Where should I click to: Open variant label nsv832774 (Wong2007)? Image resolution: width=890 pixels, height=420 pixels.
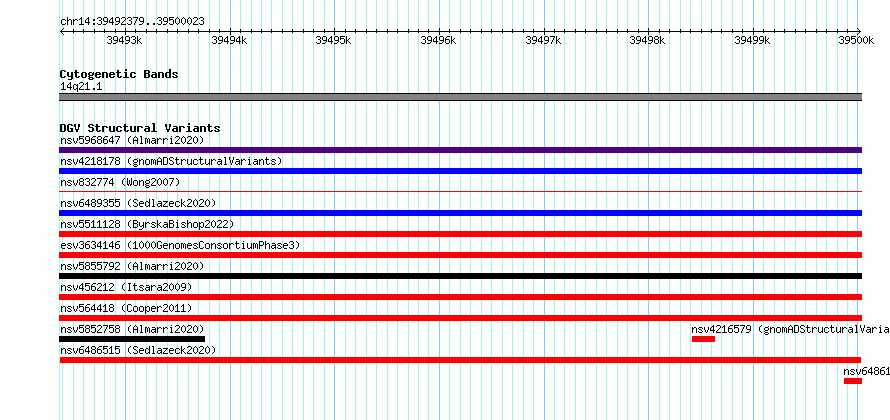click(x=120, y=182)
